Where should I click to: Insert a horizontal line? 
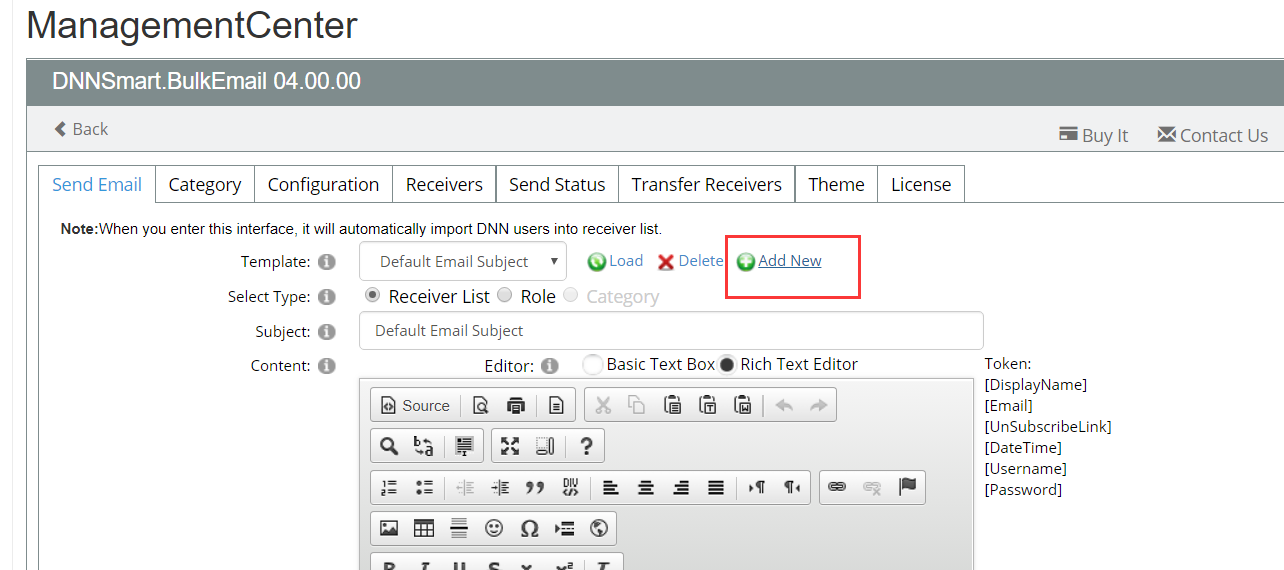(x=459, y=528)
